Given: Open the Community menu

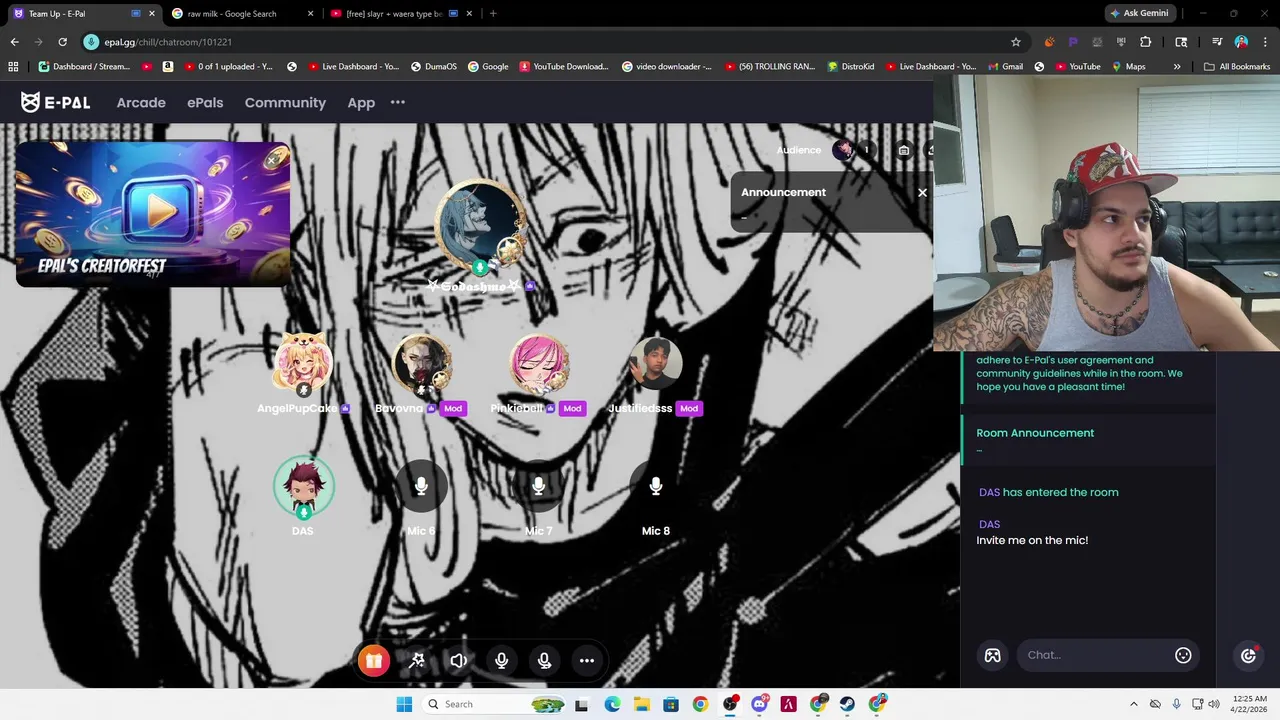Looking at the screenshot, I should pyautogui.click(x=285, y=102).
